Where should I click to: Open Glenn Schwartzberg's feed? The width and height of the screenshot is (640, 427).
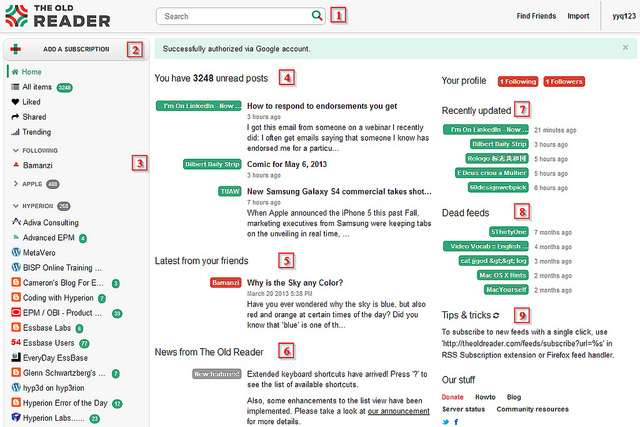[x=64, y=373]
